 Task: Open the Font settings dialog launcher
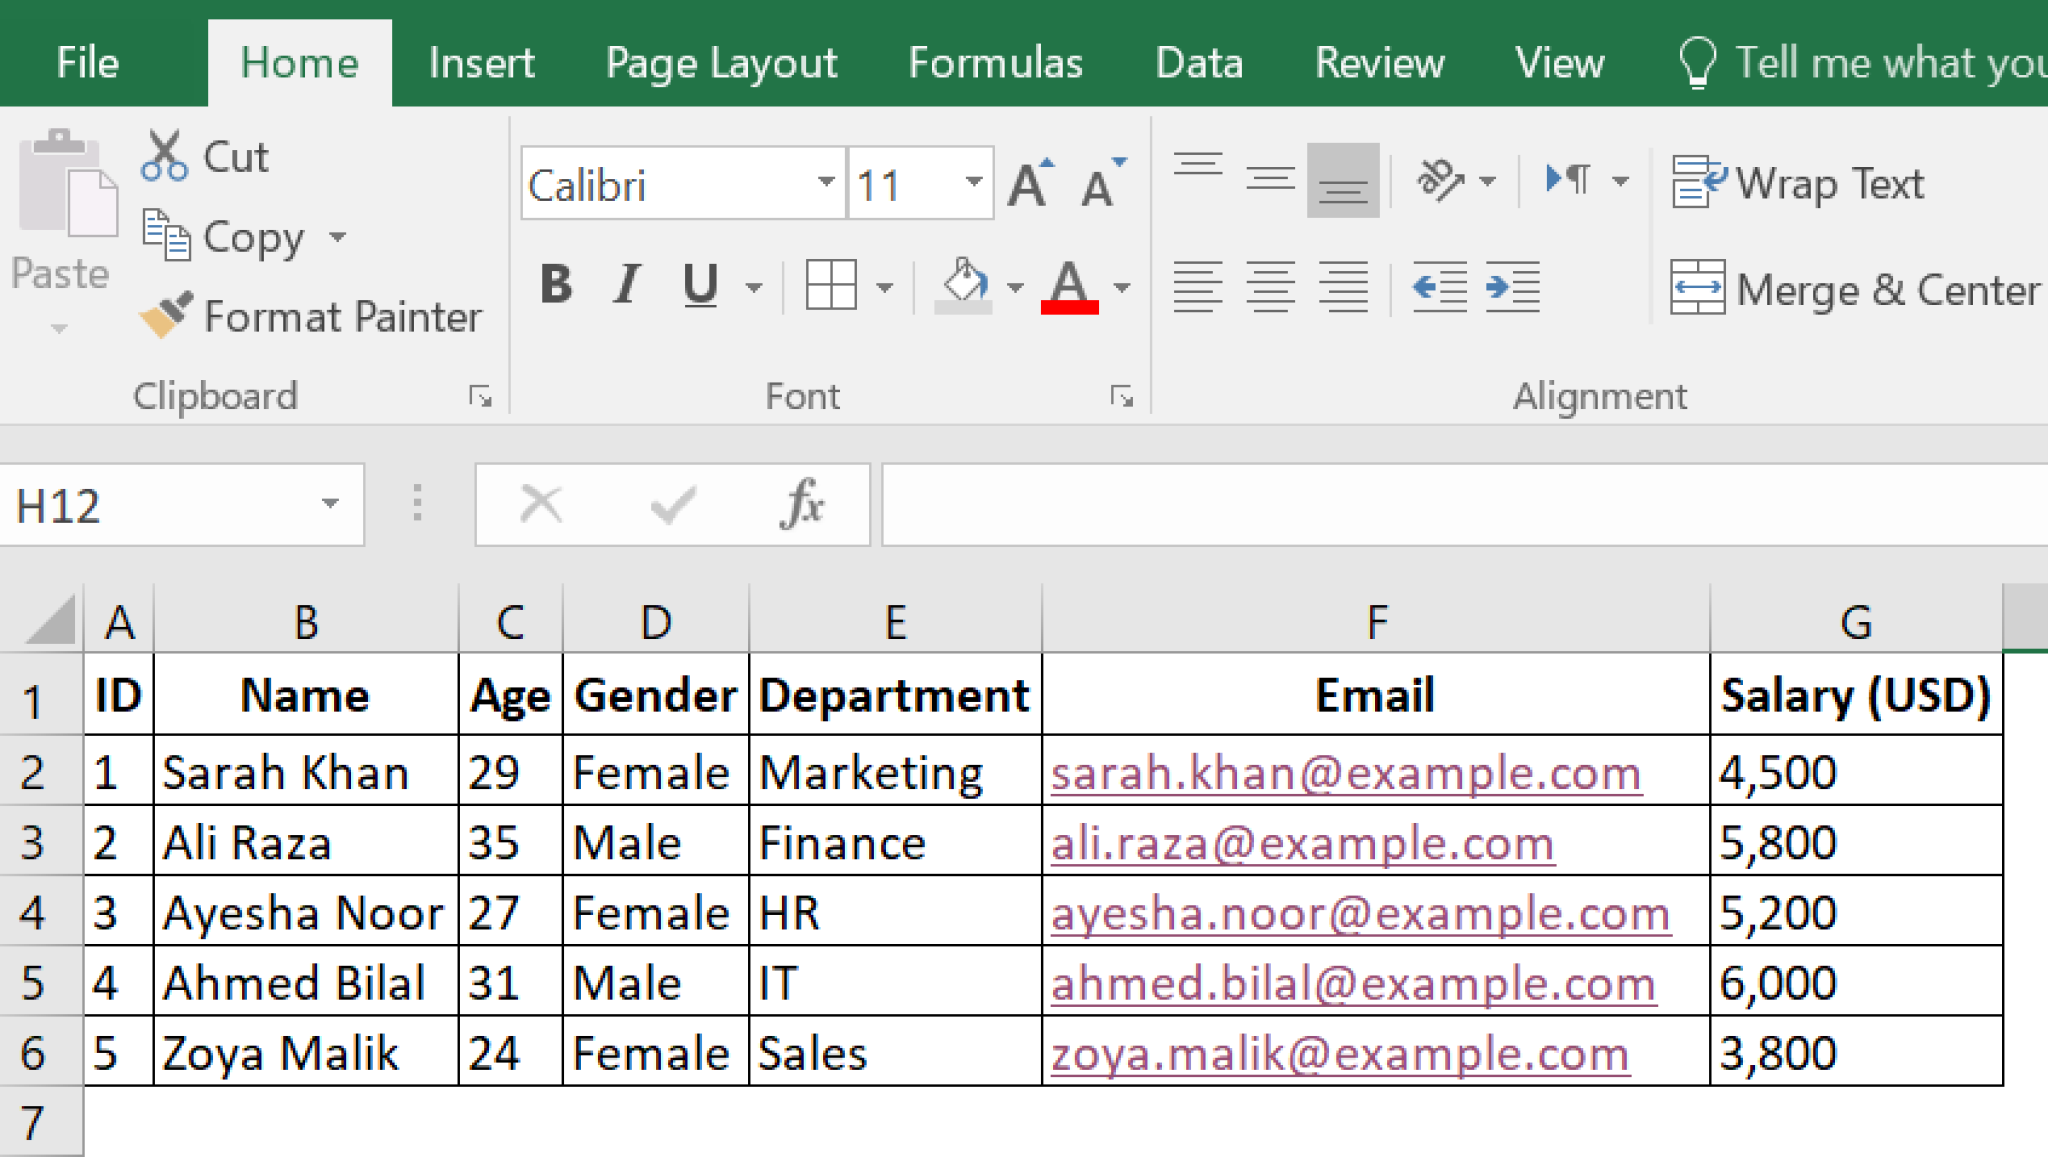coord(1122,396)
